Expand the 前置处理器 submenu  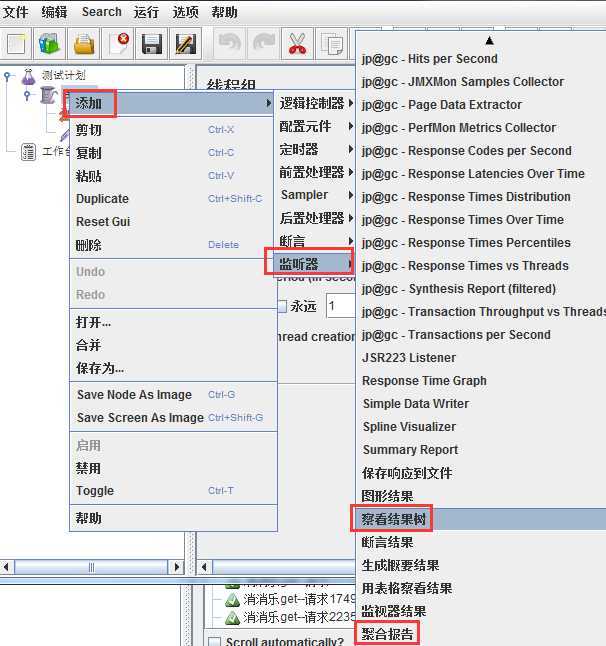(316, 172)
